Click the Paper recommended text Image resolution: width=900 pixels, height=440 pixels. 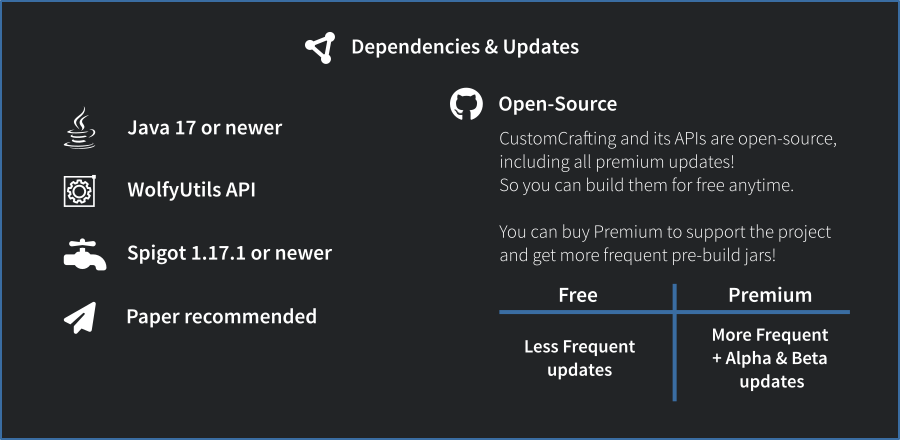tap(221, 317)
